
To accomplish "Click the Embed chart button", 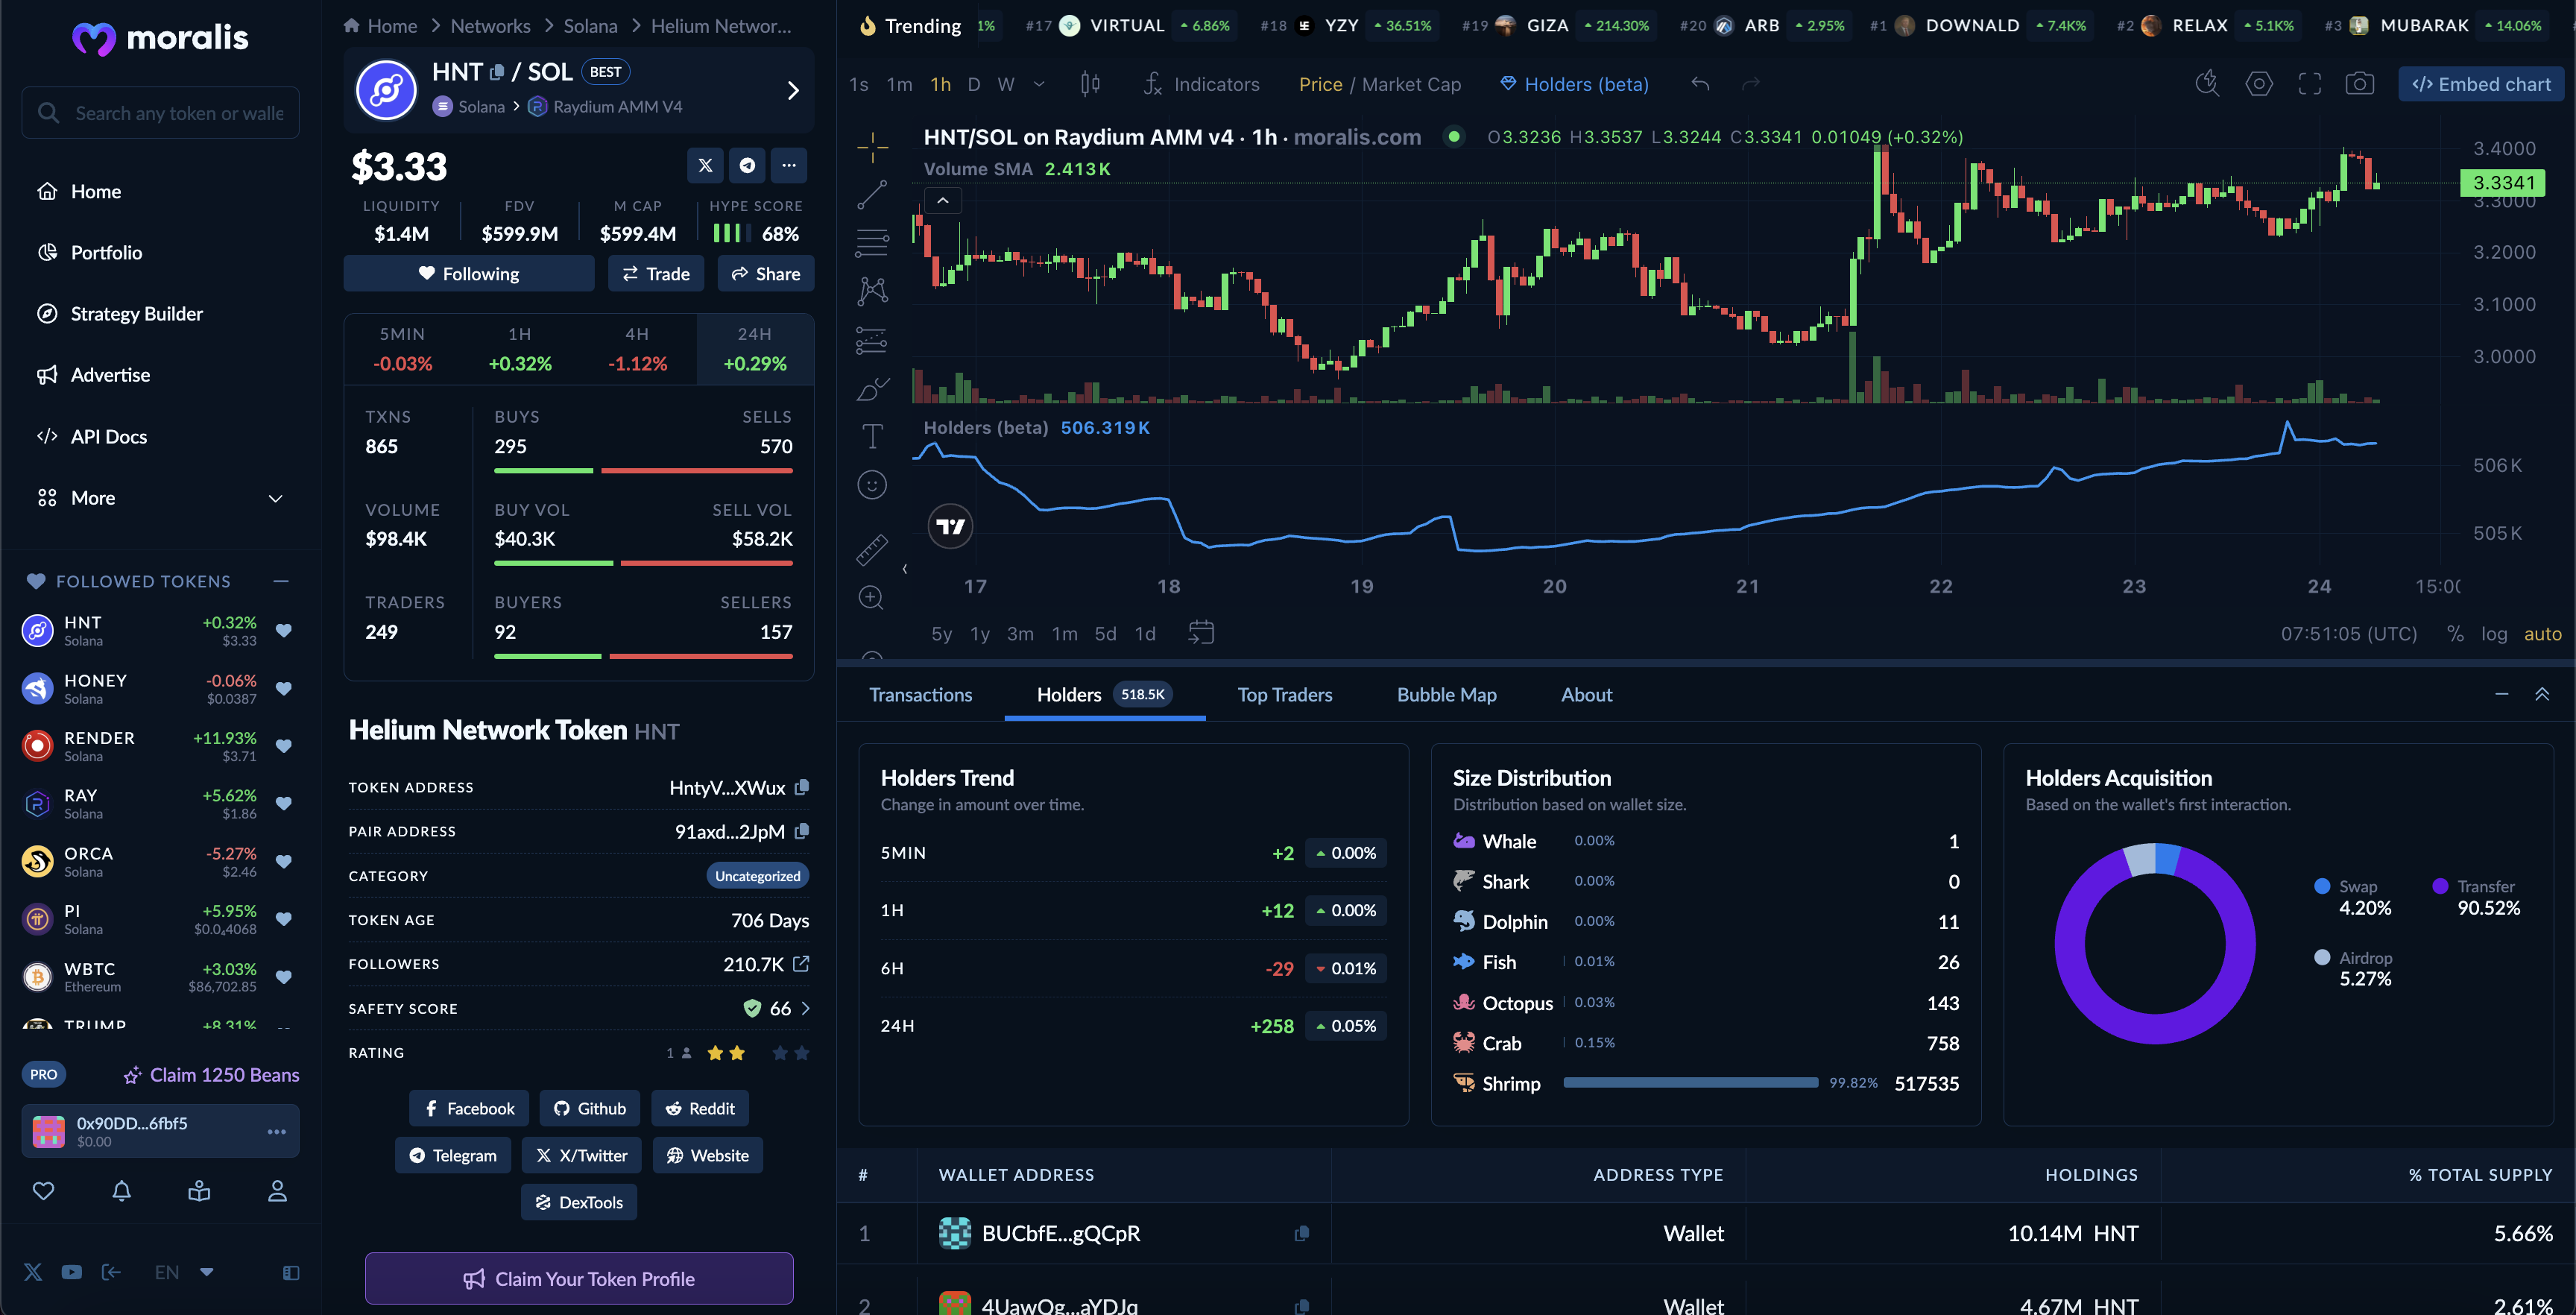I will tap(2480, 84).
